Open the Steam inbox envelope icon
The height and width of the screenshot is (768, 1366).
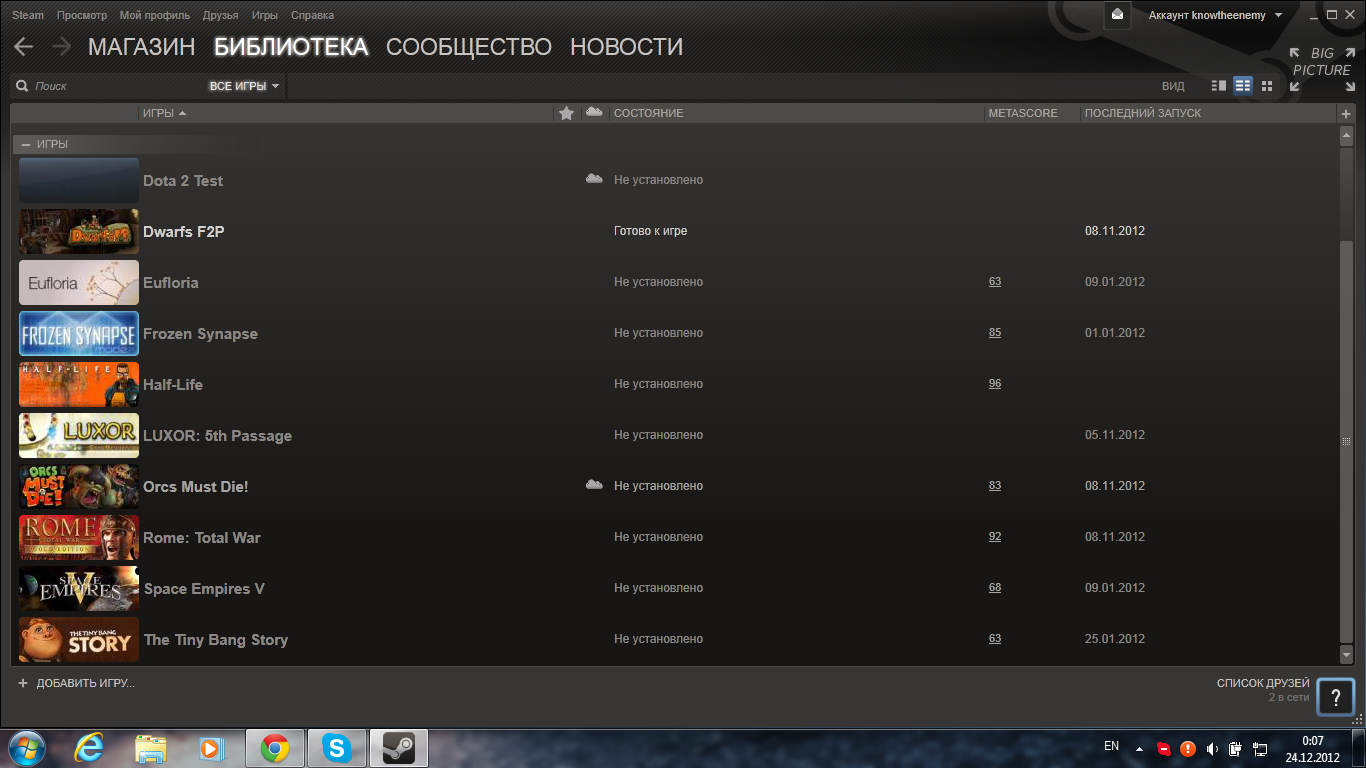[1118, 15]
